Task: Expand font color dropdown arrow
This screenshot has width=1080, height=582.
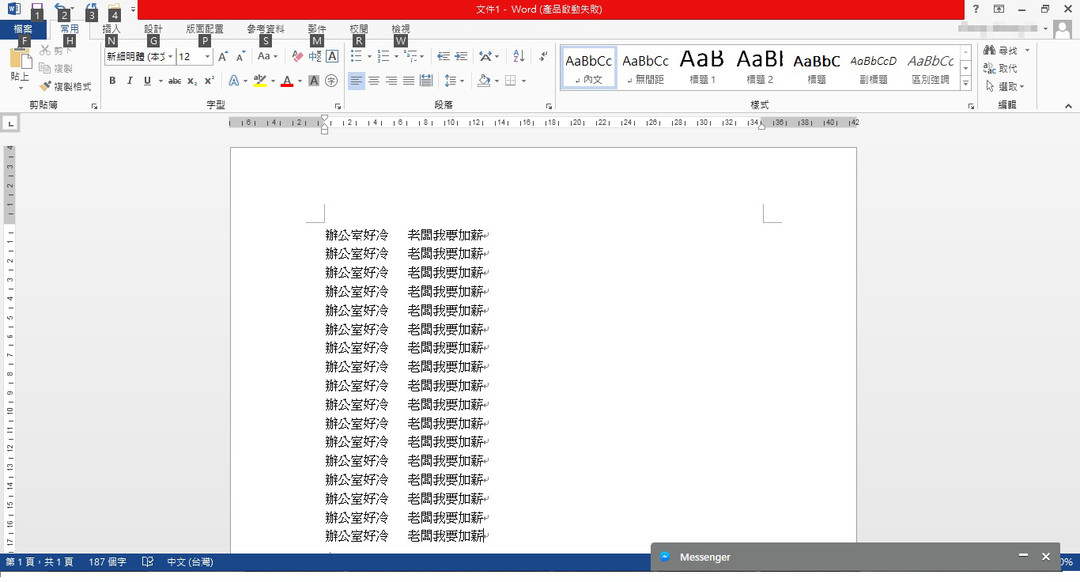Action: coord(300,81)
